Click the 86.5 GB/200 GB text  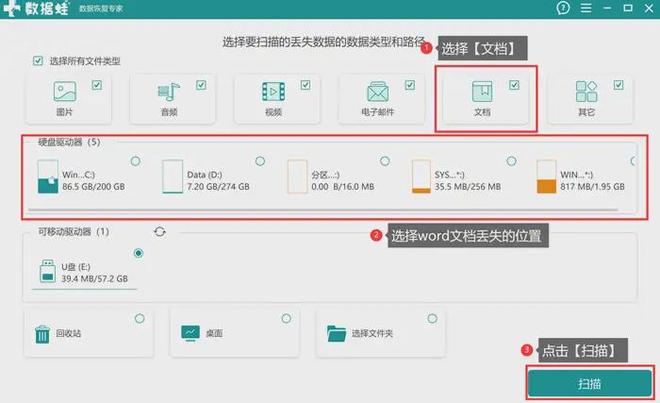tap(93, 187)
